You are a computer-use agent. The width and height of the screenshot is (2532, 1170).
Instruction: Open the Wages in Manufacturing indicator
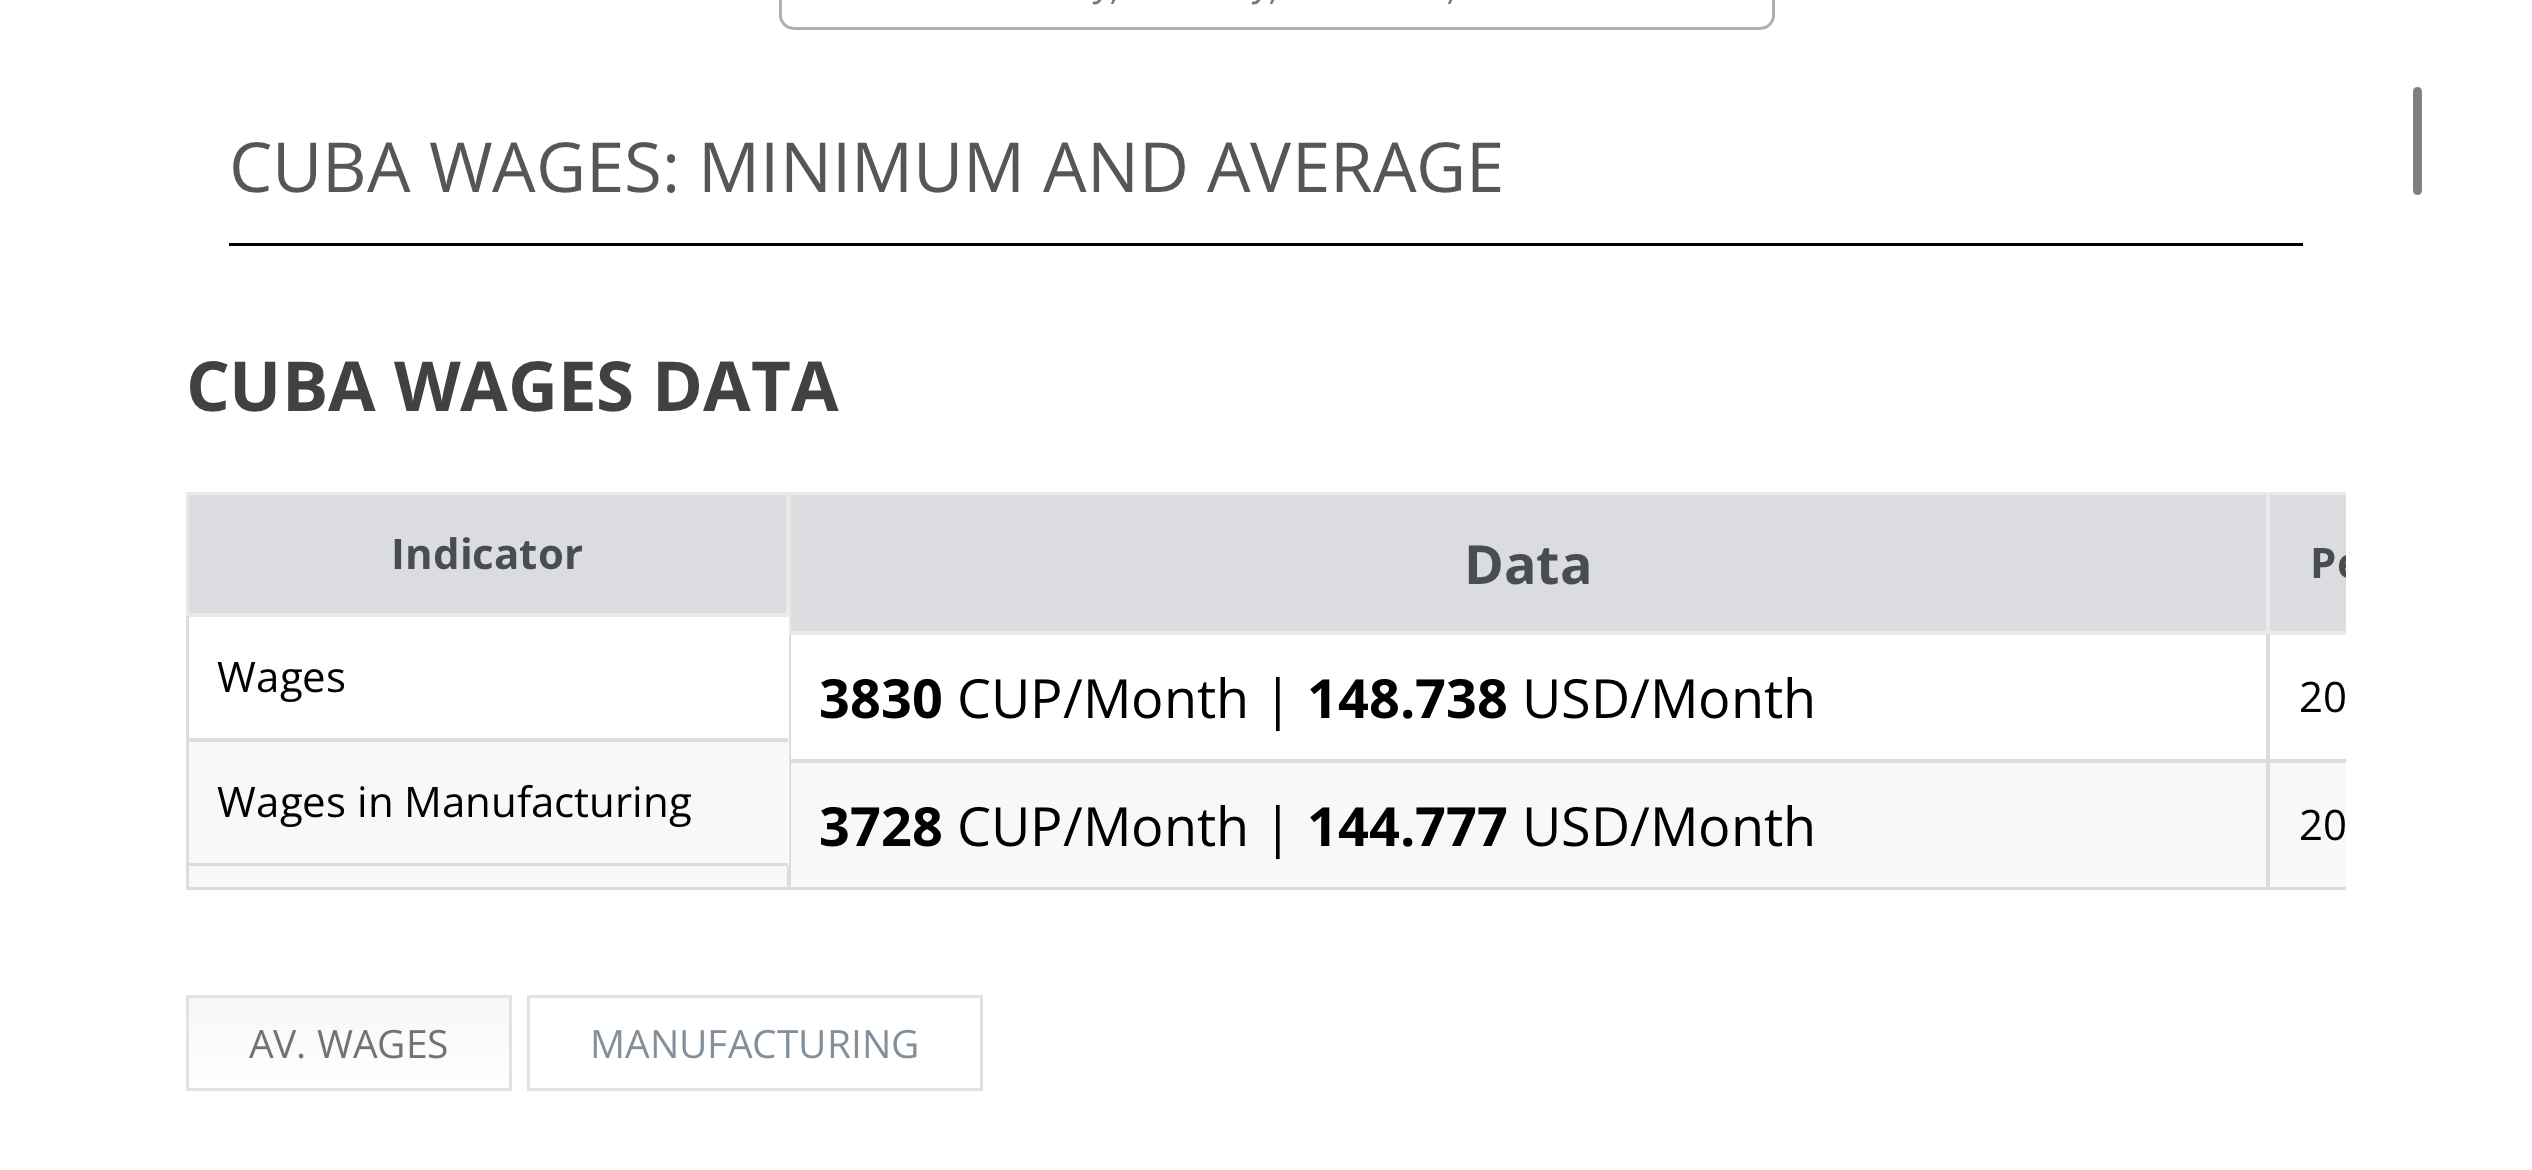click(488, 802)
